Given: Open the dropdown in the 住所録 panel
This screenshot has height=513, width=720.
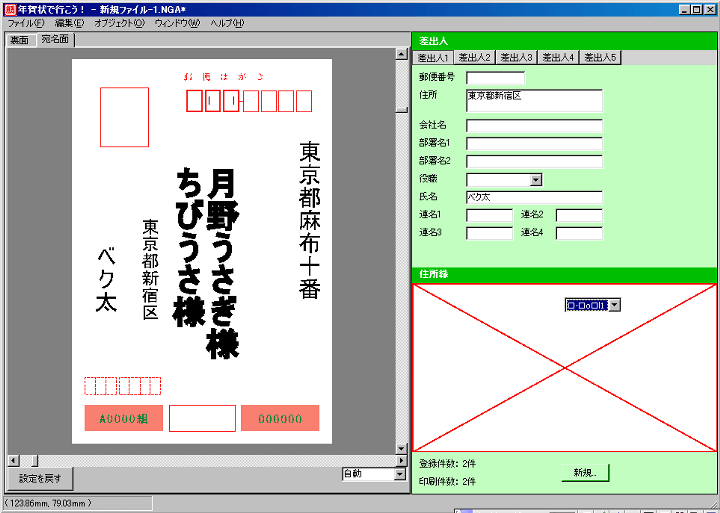Looking at the screenshot, I should (614, 305).
